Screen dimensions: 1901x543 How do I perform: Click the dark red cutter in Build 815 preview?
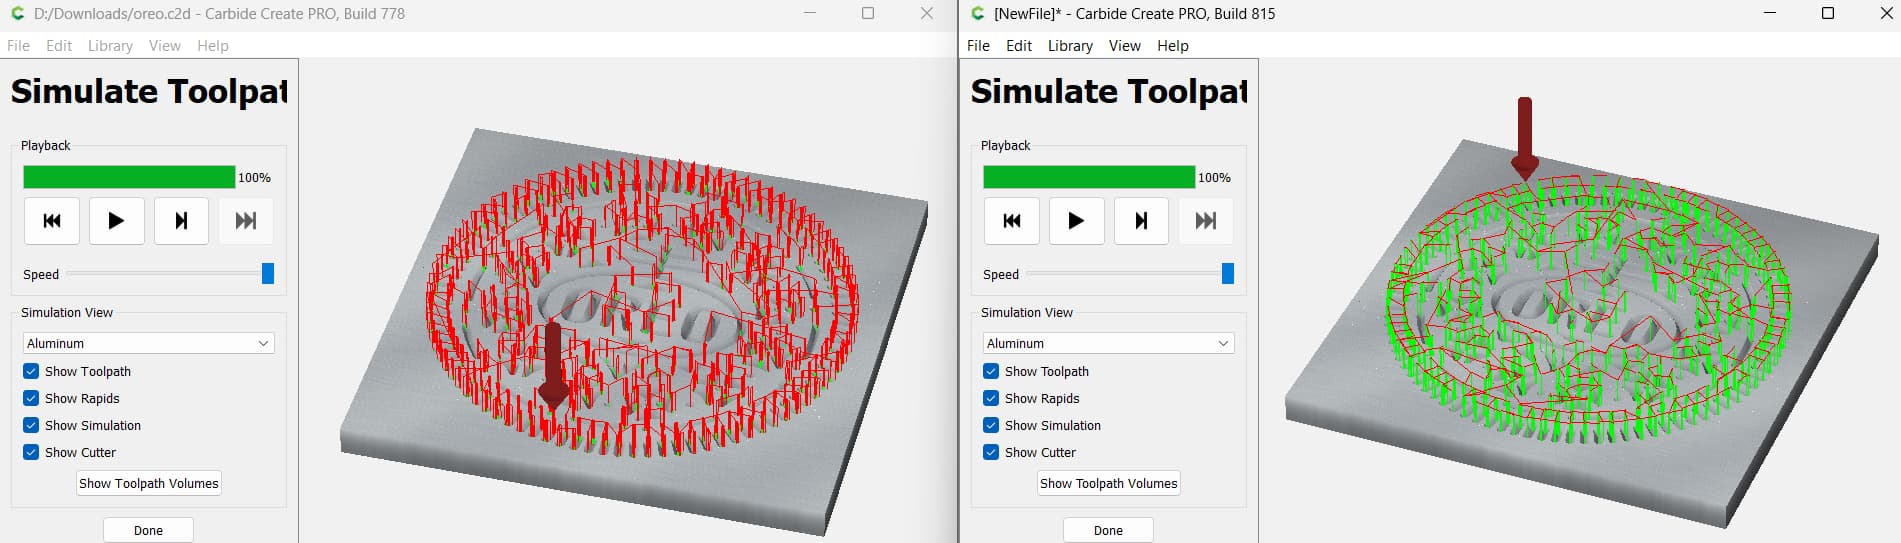pyautogui.click(x=1524, y=138)
